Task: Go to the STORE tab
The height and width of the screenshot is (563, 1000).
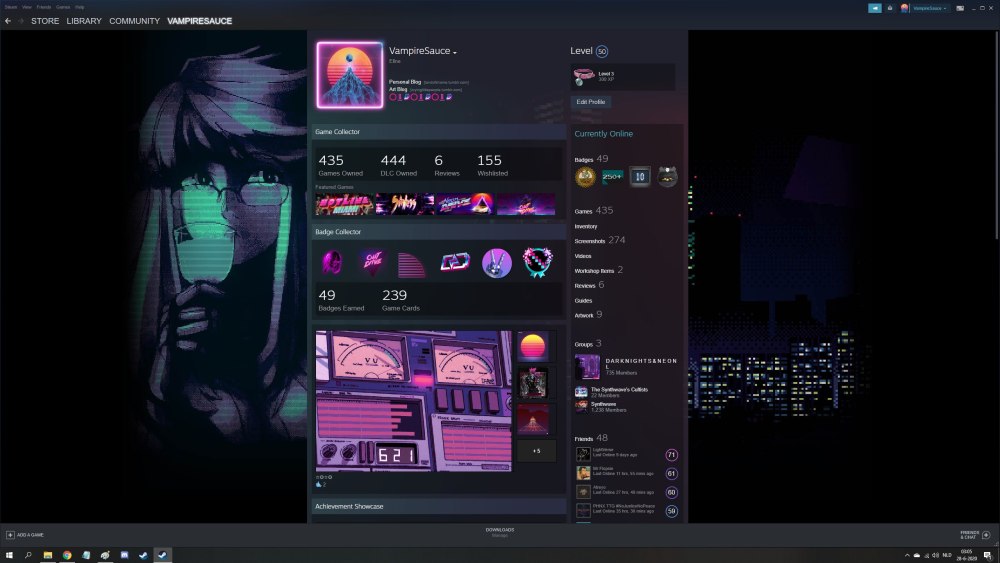Action: click(45, 21)
